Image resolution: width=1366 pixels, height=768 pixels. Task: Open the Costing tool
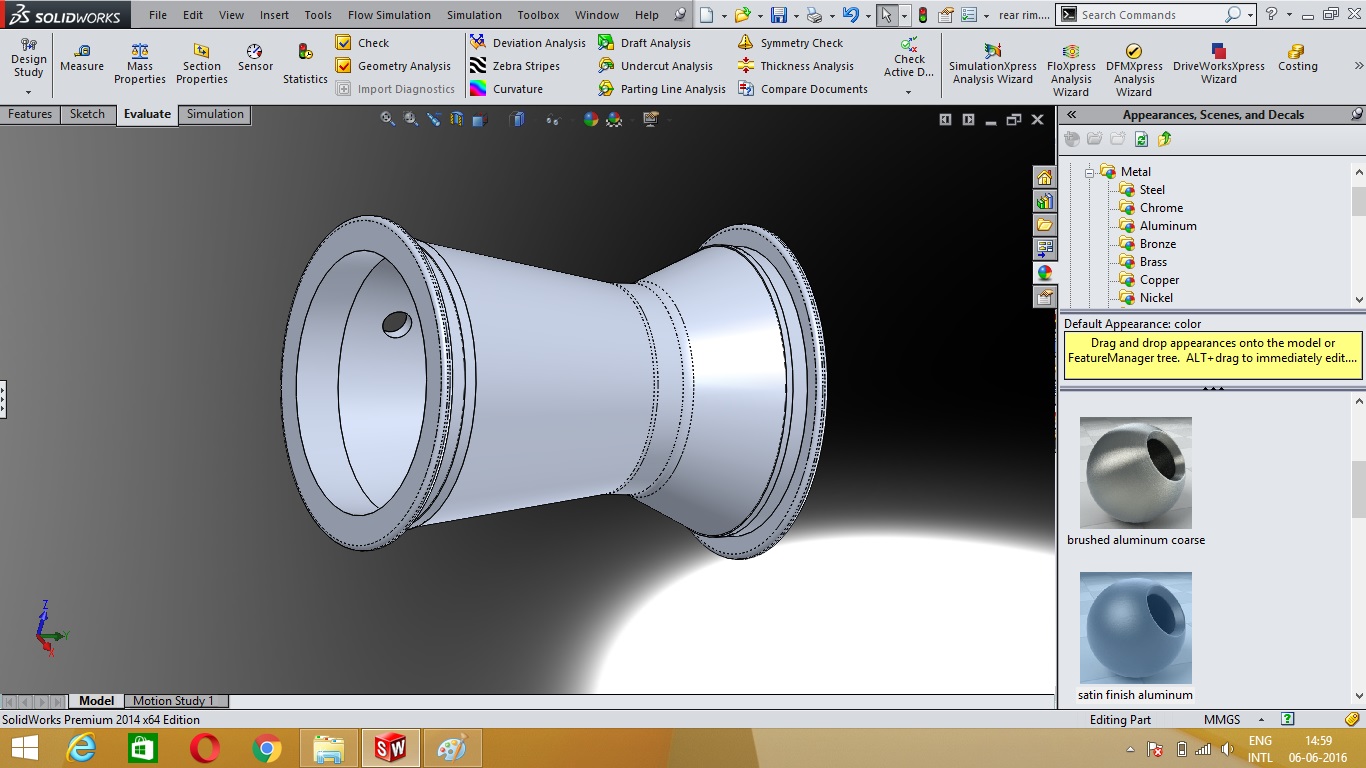pos(1297,58)
